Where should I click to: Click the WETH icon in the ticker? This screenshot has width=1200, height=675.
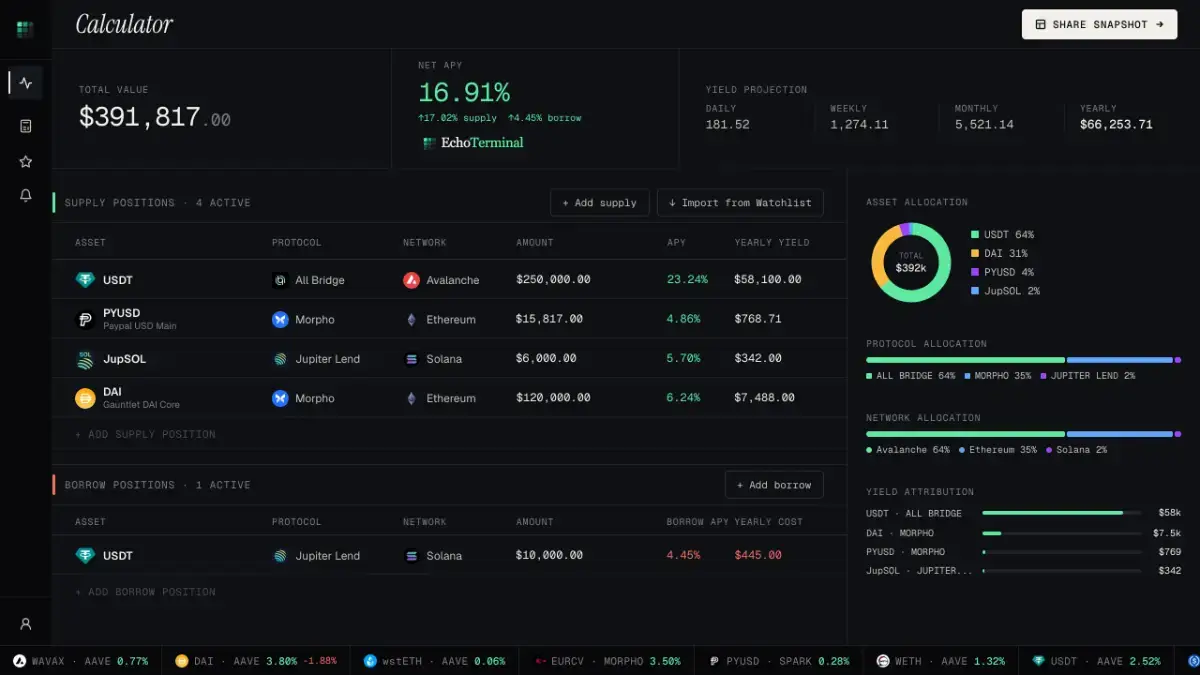[883, 661]
